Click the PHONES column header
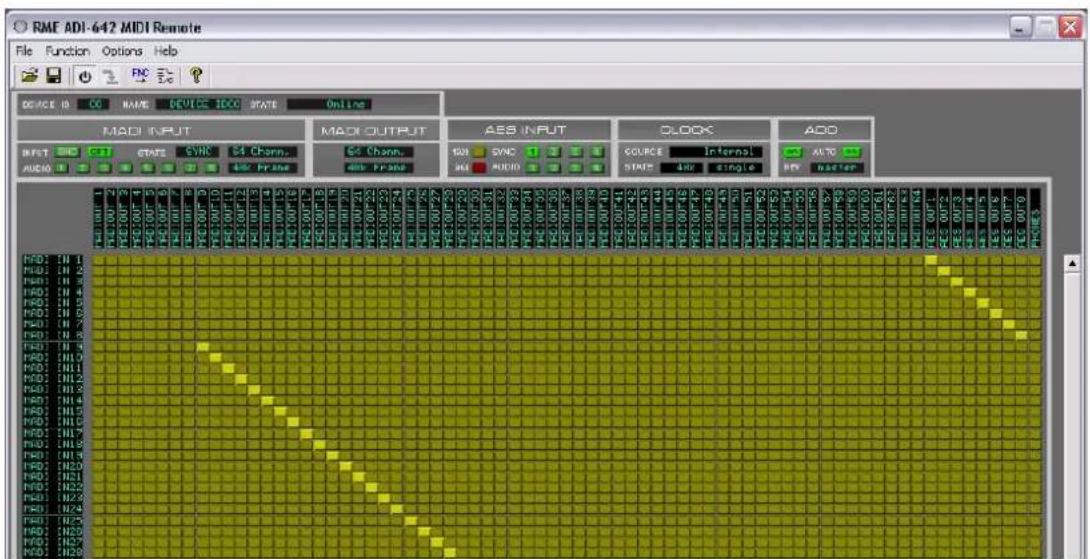Viewport: 1090px width, 559px height. pos(1034,218)
